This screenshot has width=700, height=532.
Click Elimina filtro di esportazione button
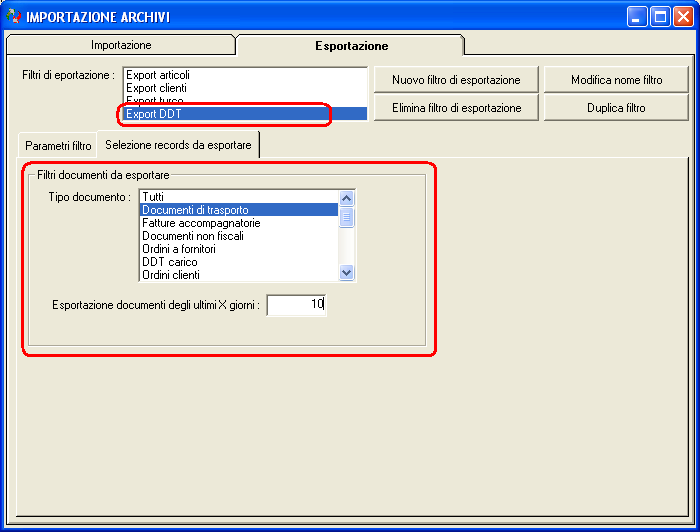[456, 108]
